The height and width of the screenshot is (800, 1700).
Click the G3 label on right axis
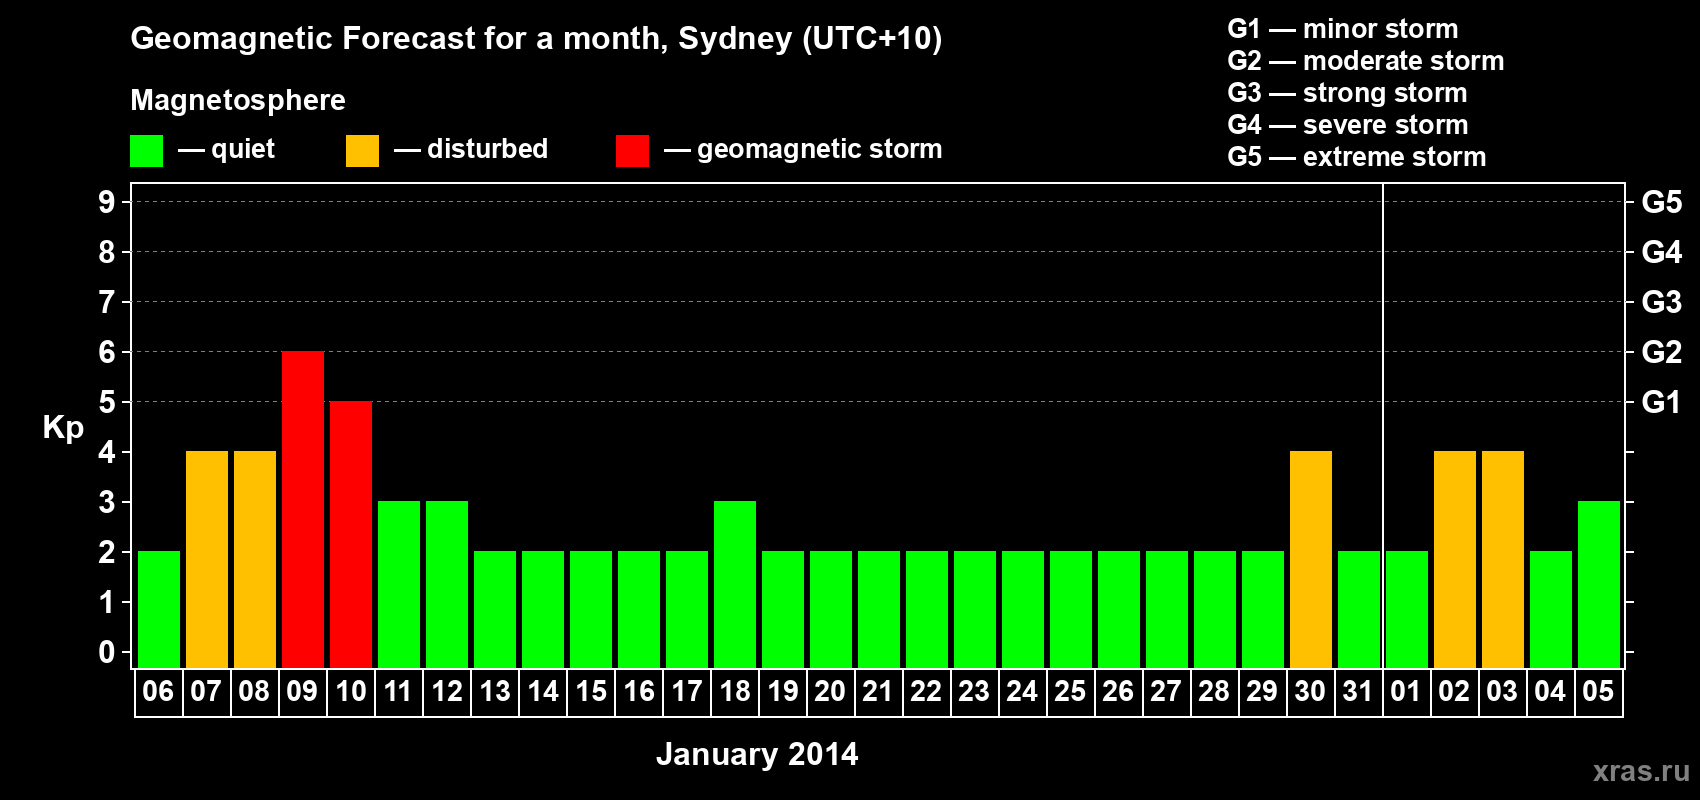[1662, 302]
